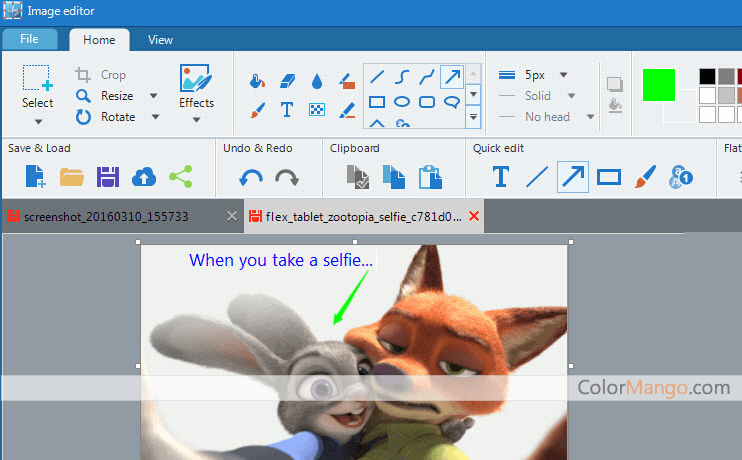742x460 pixels.
Task: Choose the arrow shape in the gallery
Action: [452, 77]
